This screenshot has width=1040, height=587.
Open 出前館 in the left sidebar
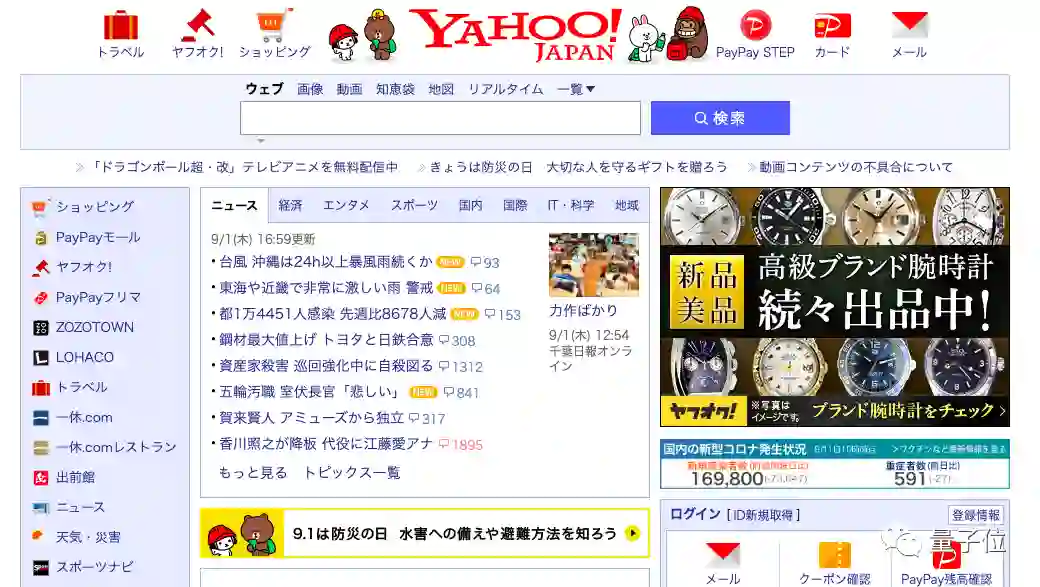coord(76,478)
